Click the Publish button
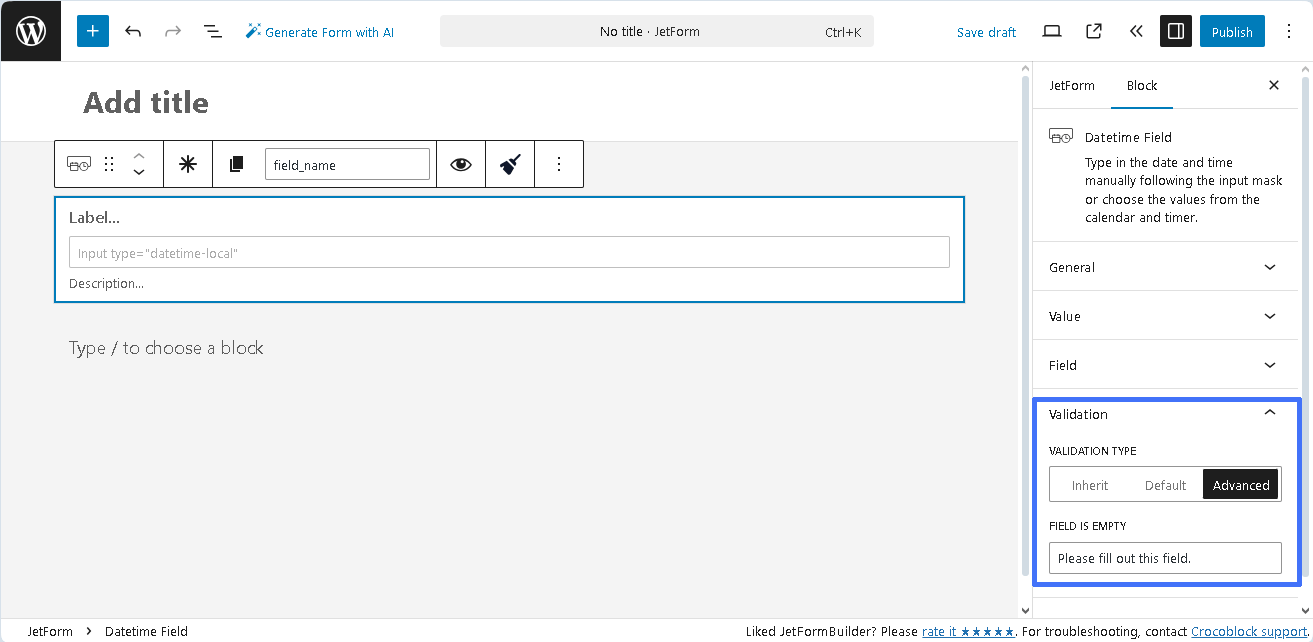 [x=1231, y=31]
